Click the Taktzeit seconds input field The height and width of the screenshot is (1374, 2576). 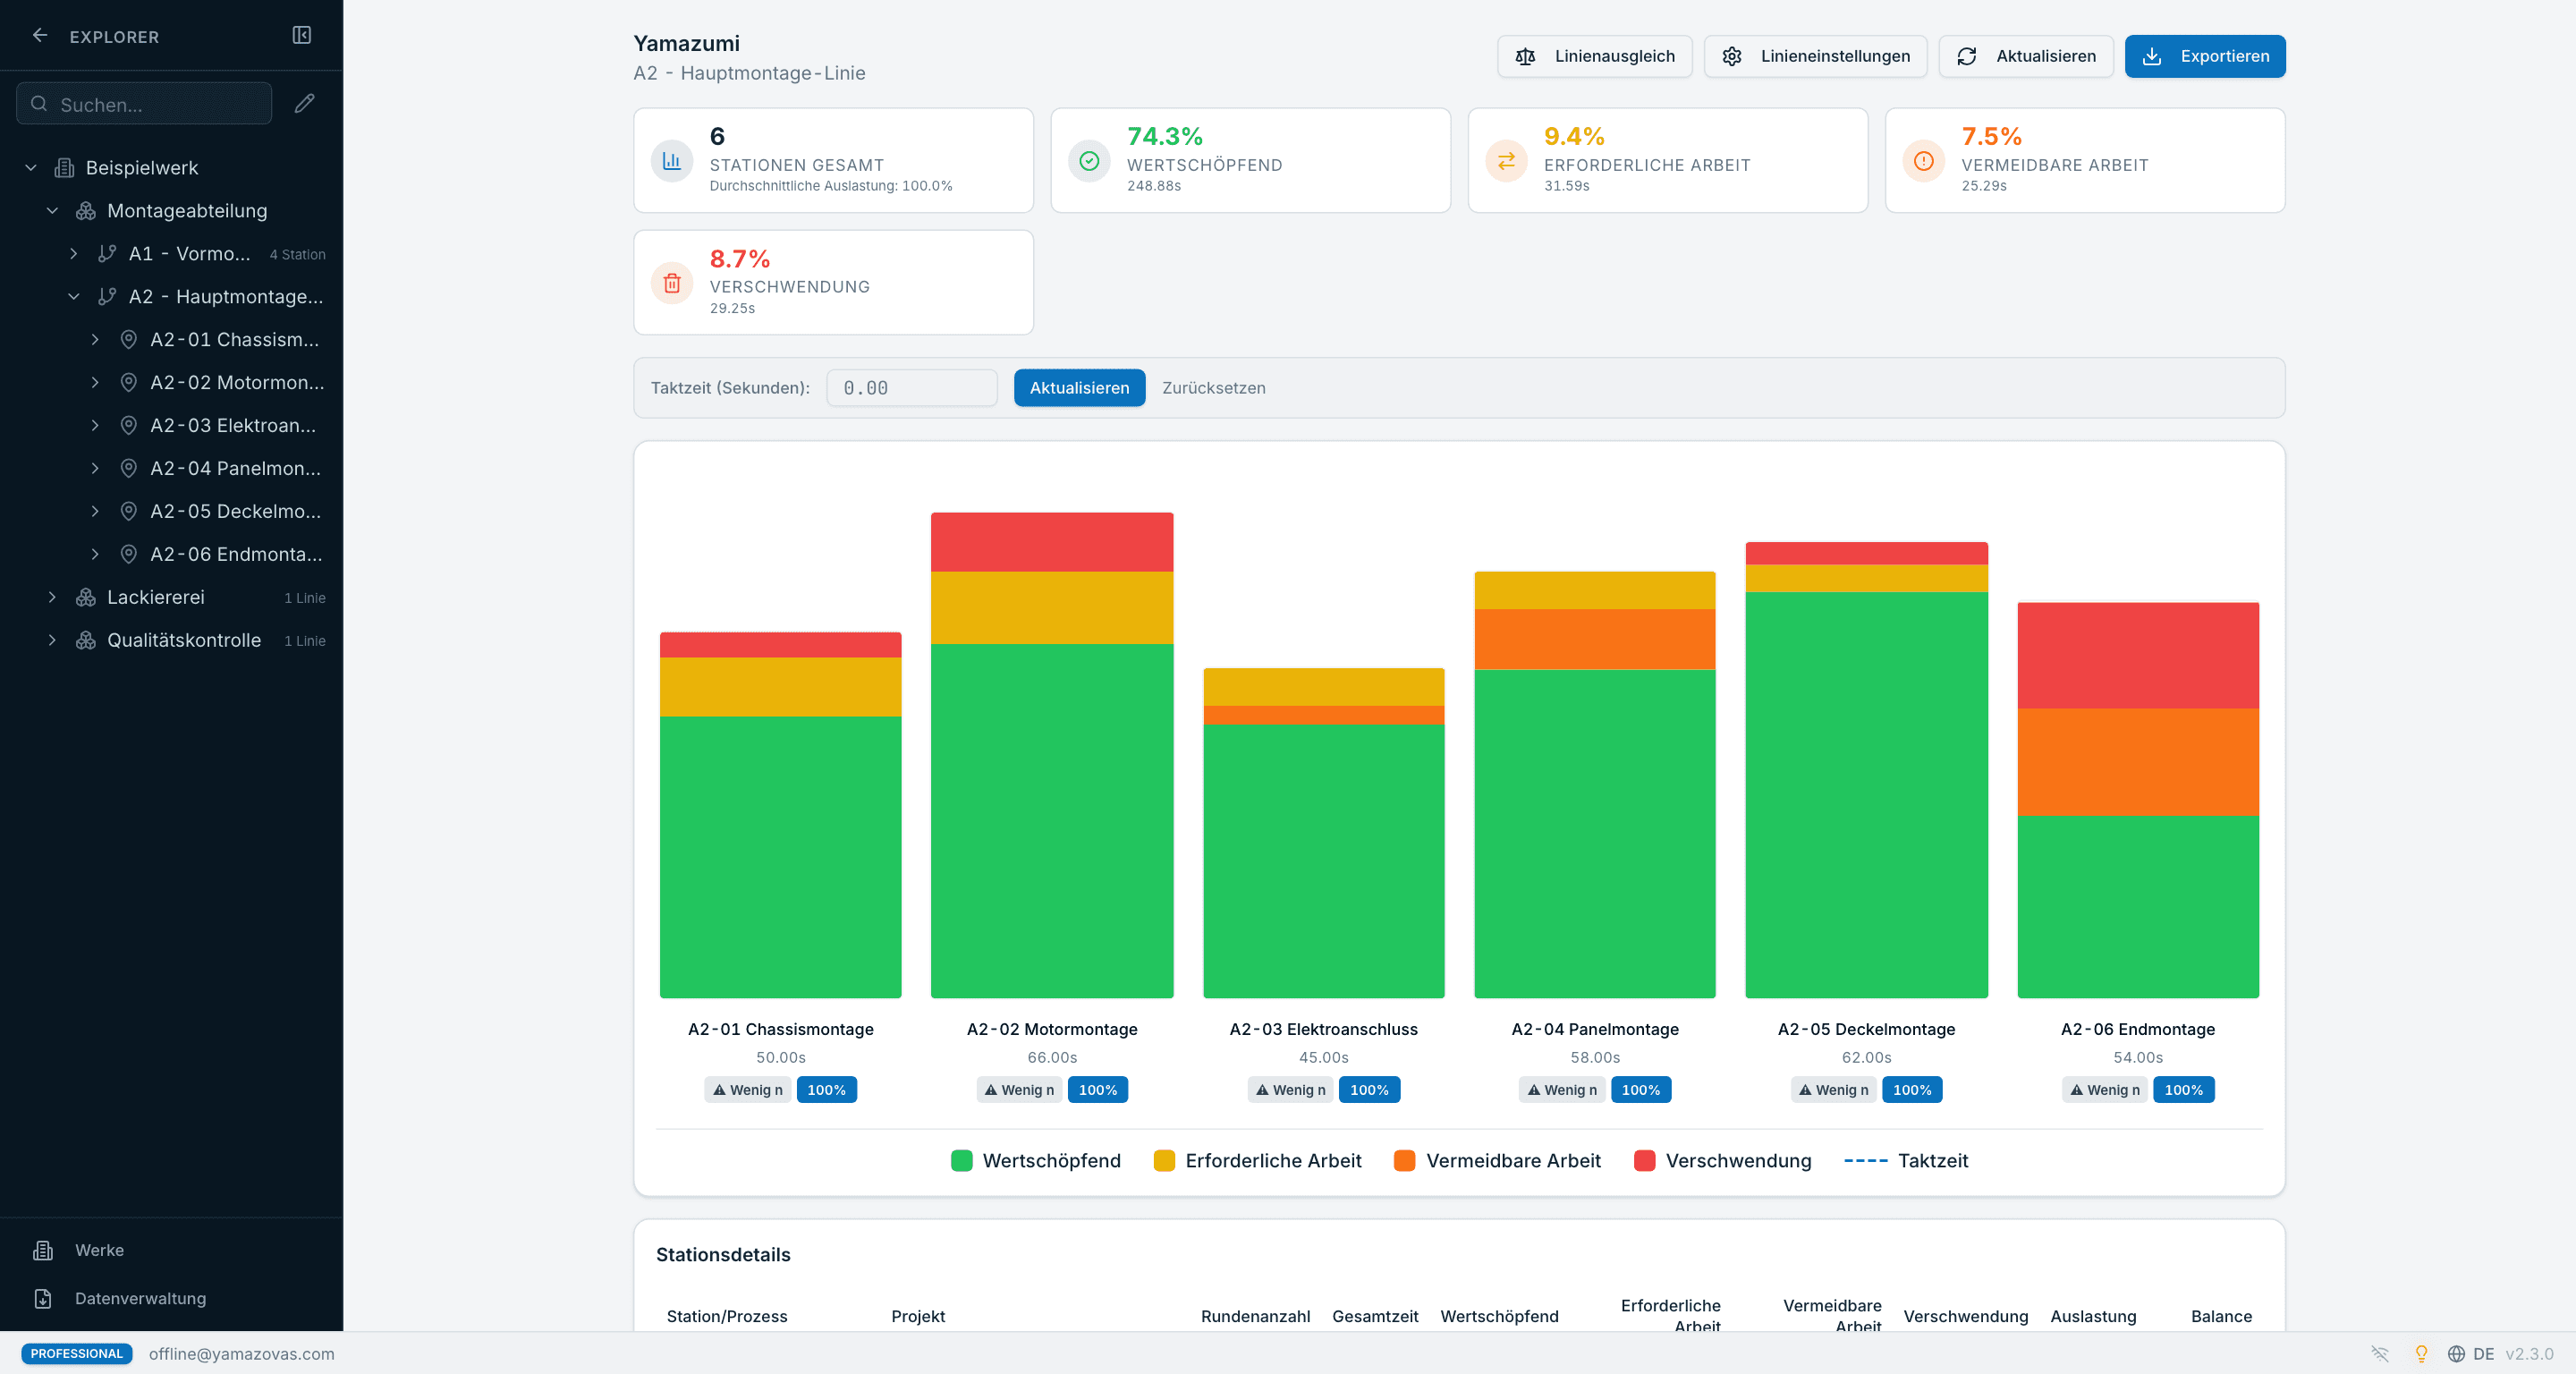tap(912, 388)
